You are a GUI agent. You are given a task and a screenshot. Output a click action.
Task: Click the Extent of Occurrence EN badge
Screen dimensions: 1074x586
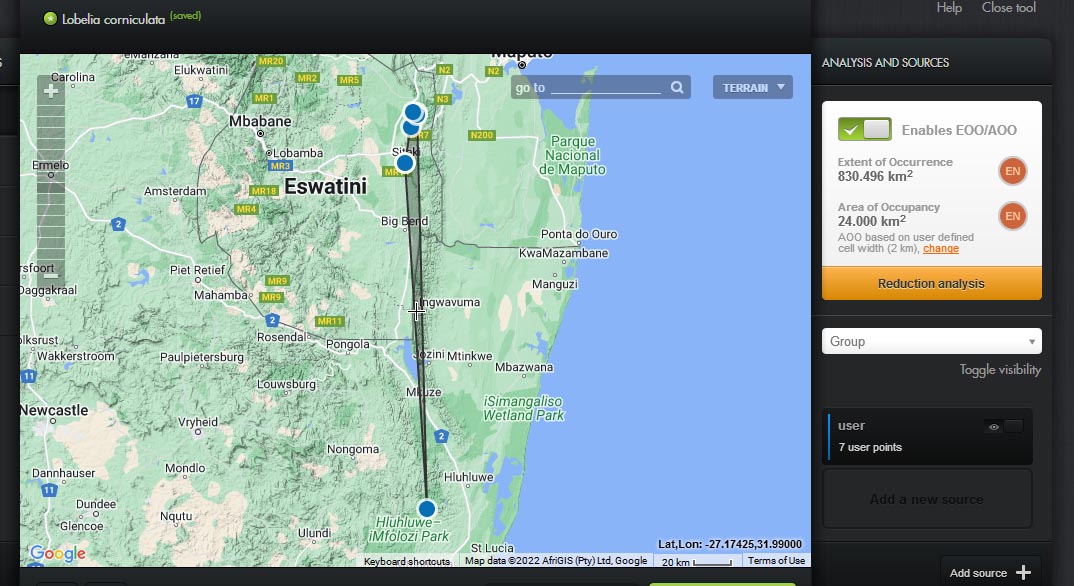(x=1012, y=171)
